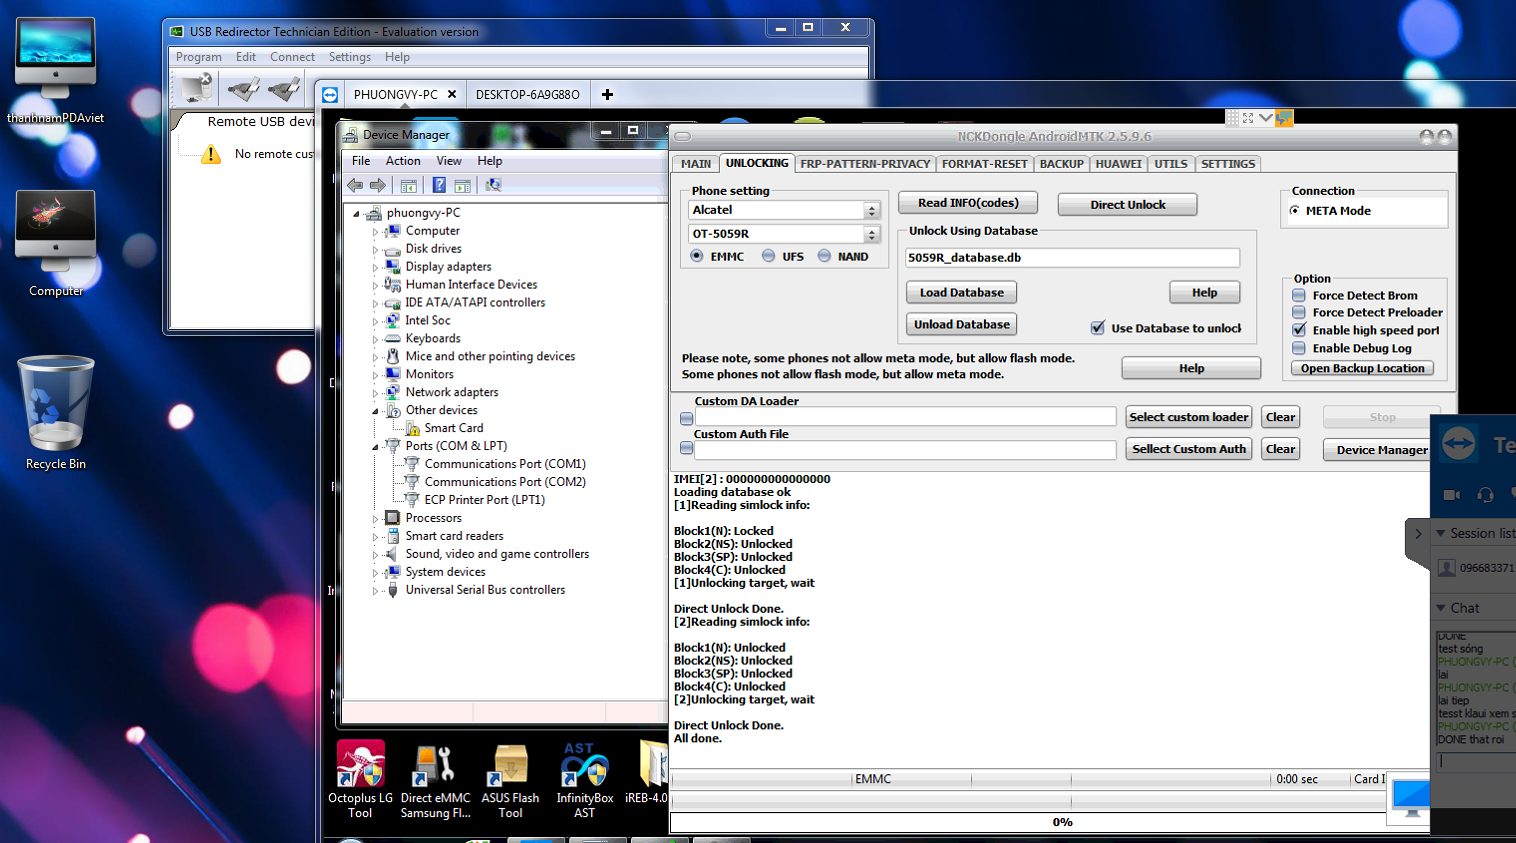Expand Universal Serial Bus controllers node
The width and height of the screenshot is (1516, 843).
pos(376,590)
